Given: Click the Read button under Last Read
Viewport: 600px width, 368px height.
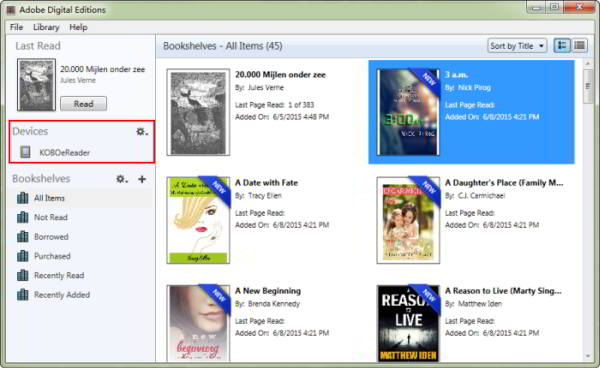Looking at the screenshot, I should [x=83, y=104].
